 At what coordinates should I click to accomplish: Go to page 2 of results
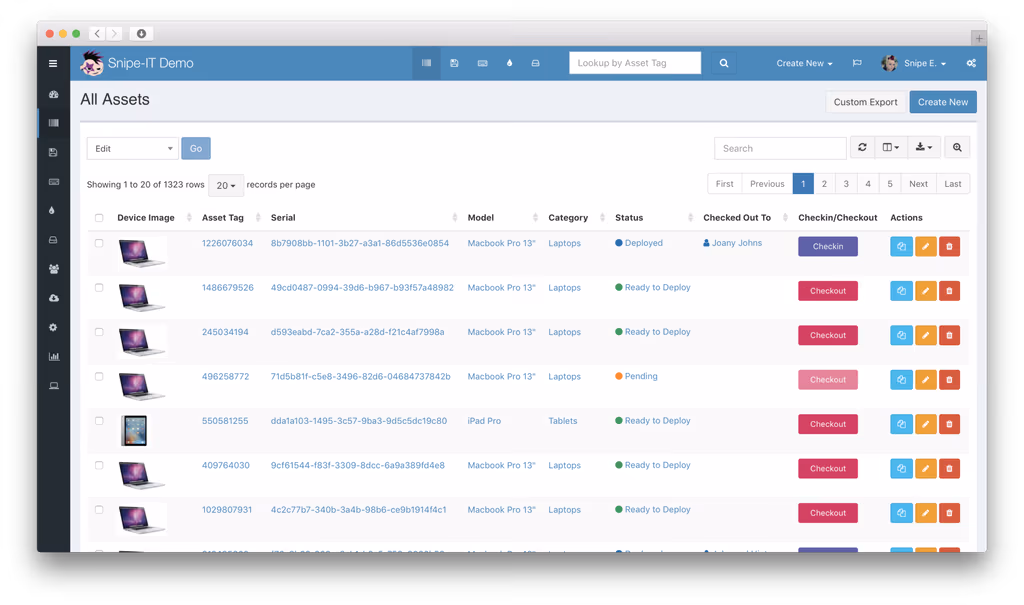point(824,184)
